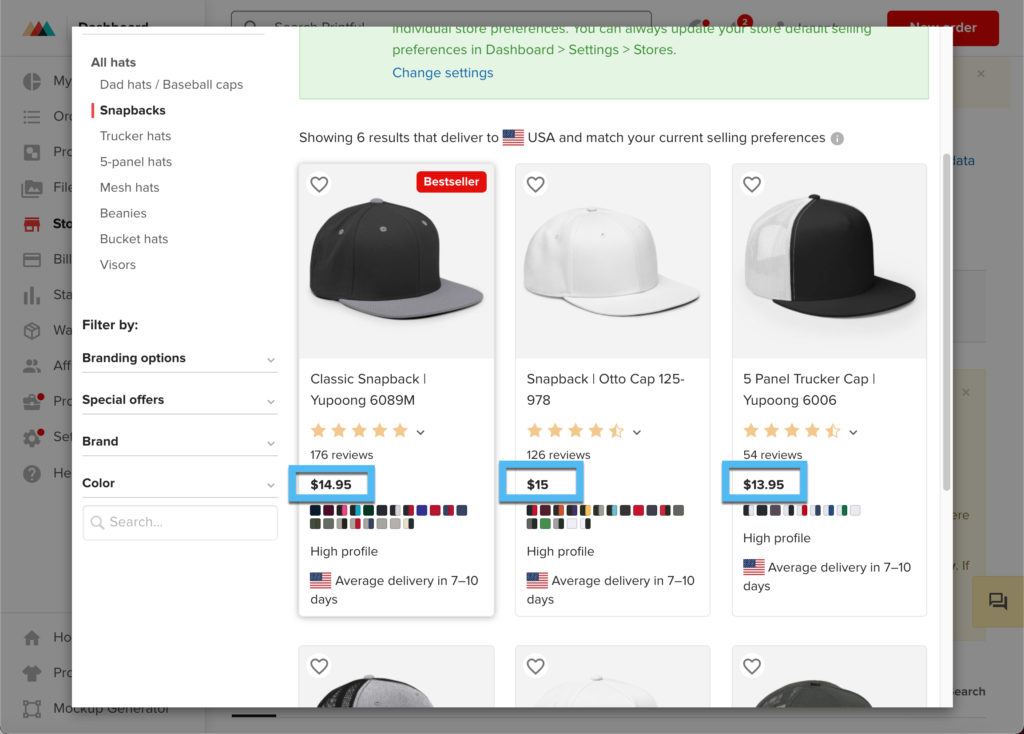Select the Trucker hats category

pos(135,136)
